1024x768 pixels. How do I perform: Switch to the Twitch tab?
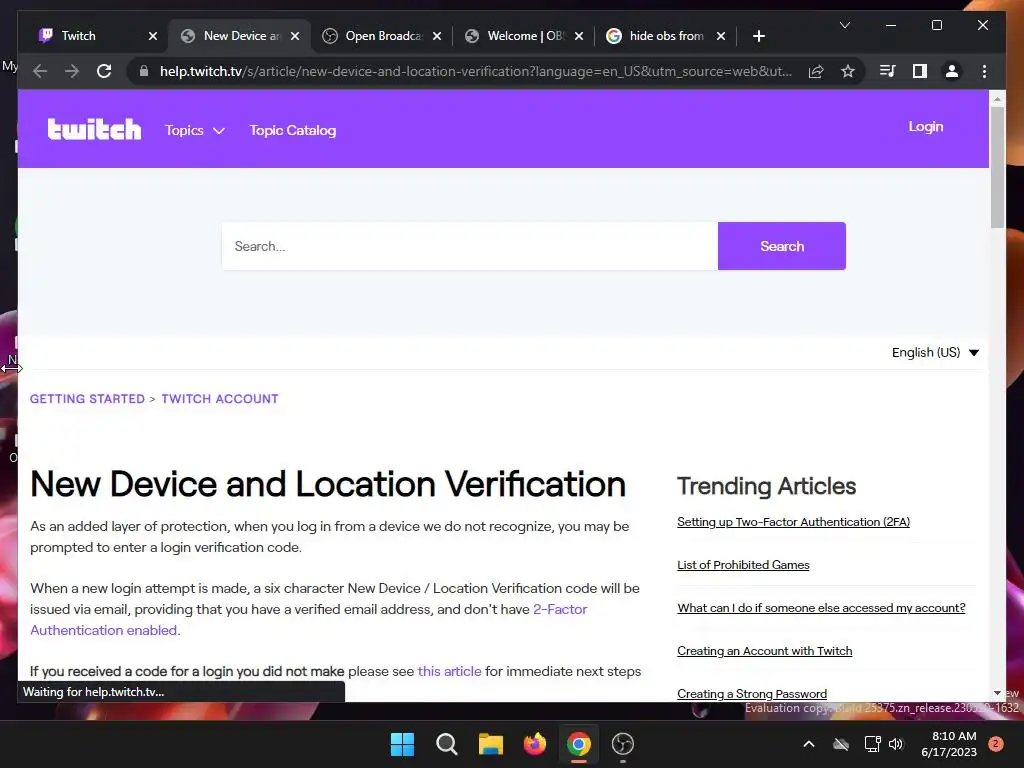(x=97, y=36)
